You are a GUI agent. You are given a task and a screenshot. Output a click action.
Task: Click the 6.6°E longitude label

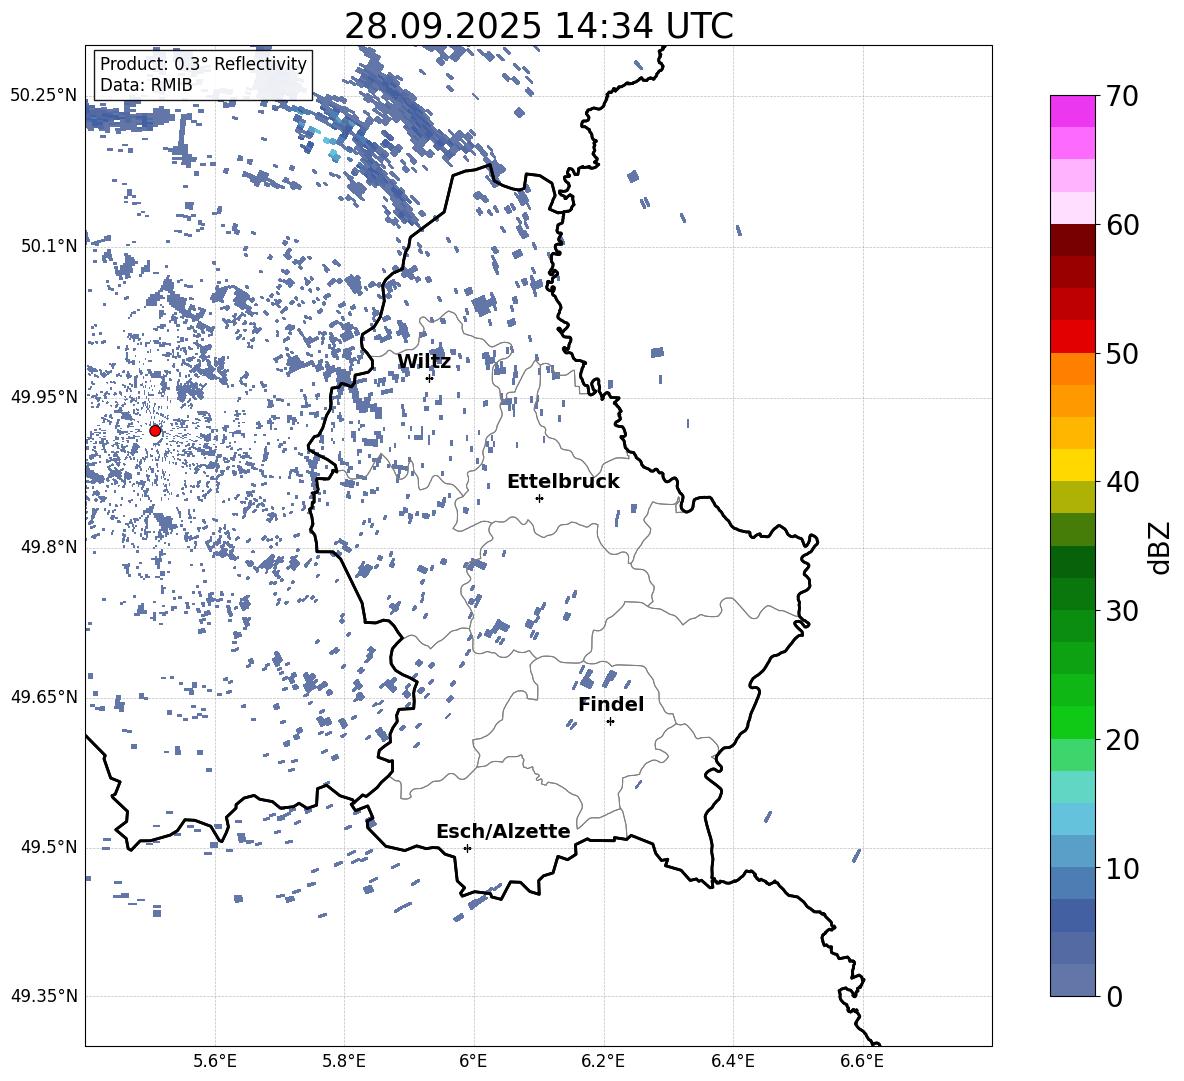coord(862,1061)
